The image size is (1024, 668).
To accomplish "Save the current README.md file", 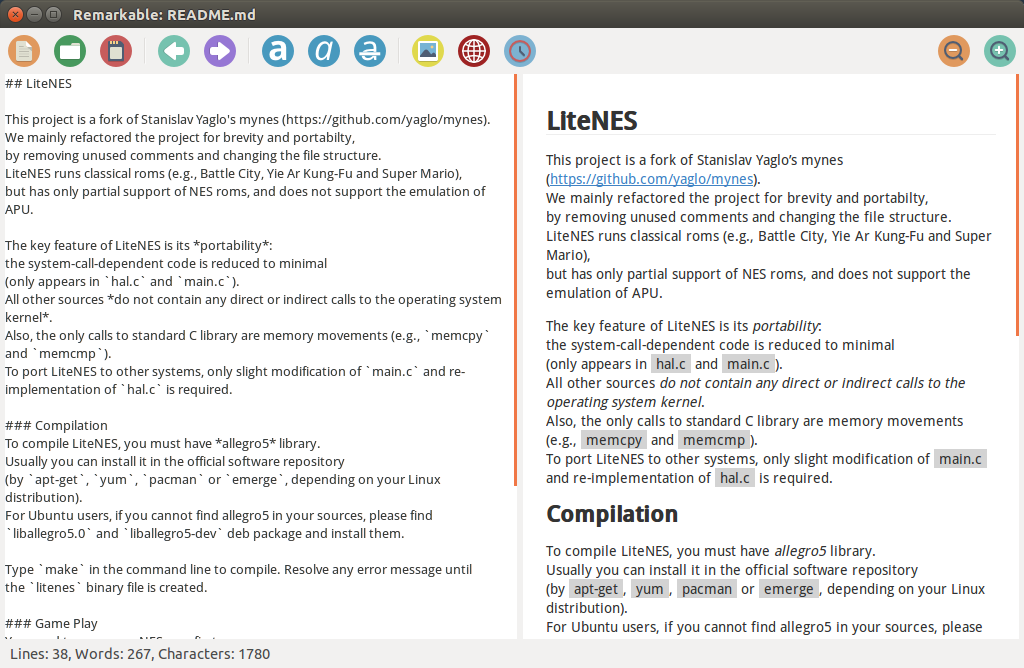I will tap(116, 51).
